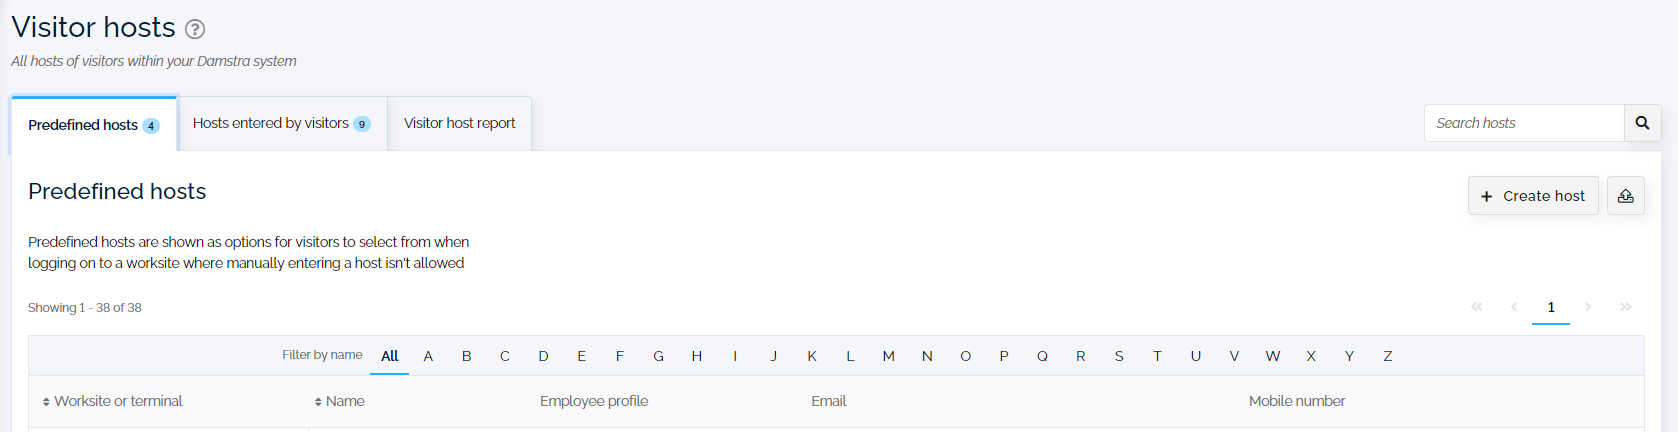
Task: Select the Predefined hosts tab
Action: (94, 125)
